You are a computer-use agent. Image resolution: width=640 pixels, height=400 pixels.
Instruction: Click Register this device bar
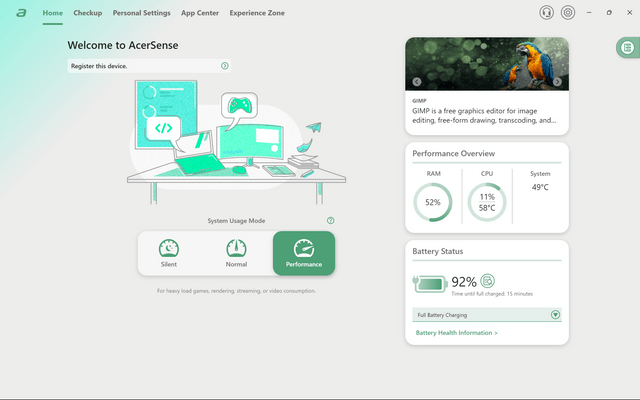(149, 66)
